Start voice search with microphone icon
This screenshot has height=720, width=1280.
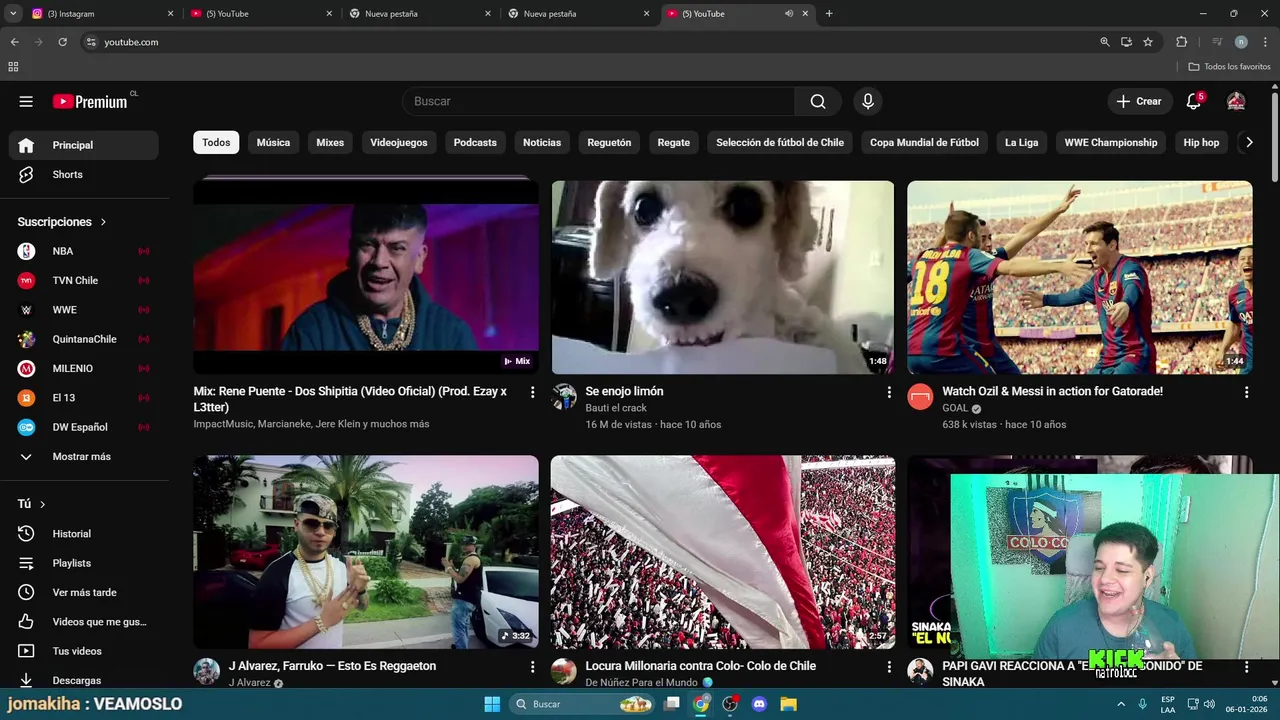click(x=868, y=101)
